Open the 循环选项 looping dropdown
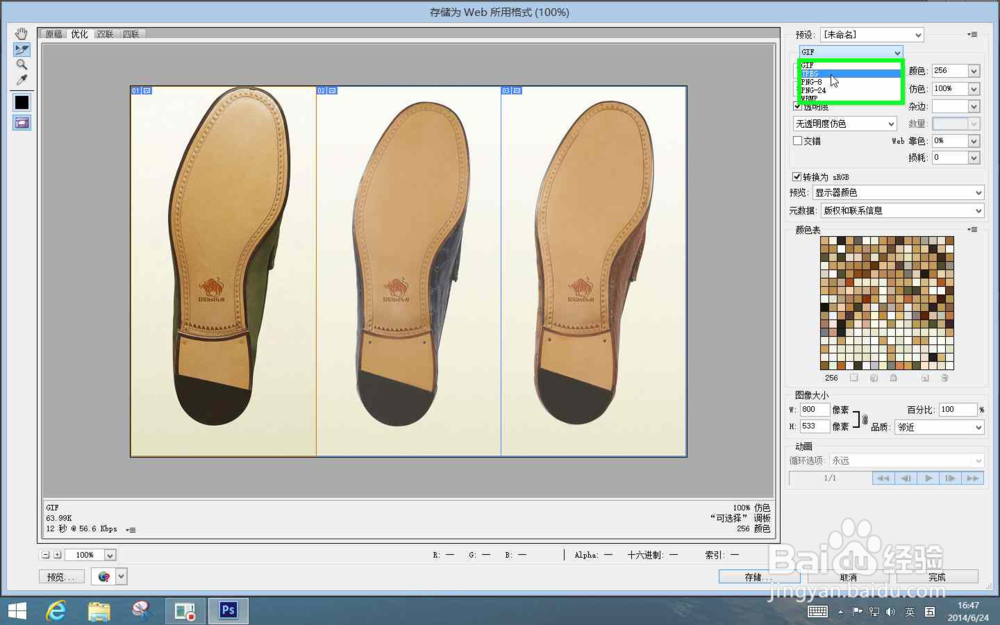Image resolution: width=1000 pixels, height=625 pixels. click(906, 460)
